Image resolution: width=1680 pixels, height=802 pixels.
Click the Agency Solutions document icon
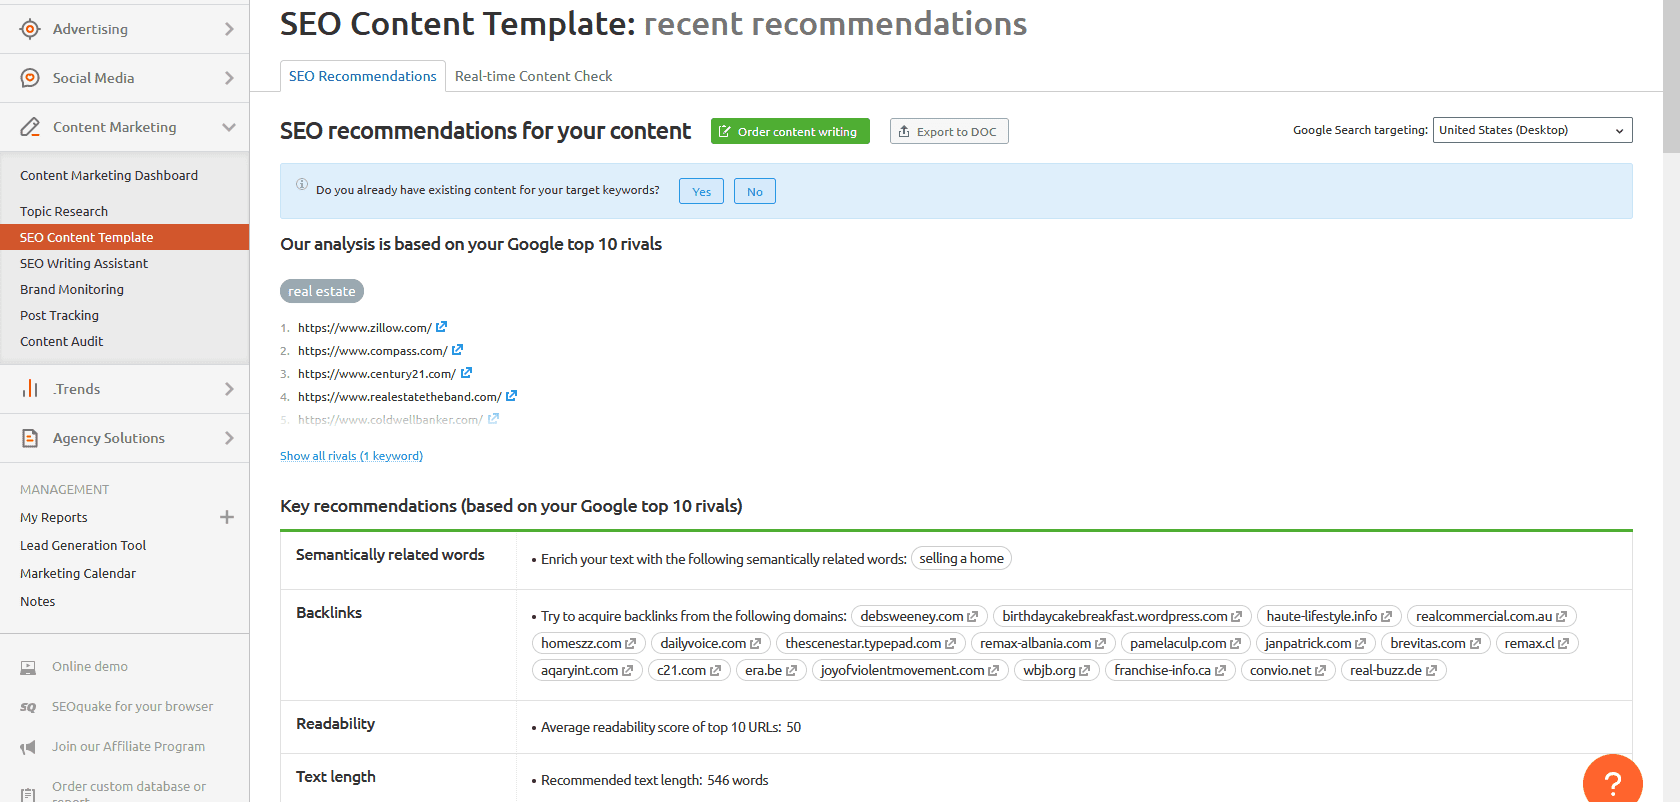30,438
